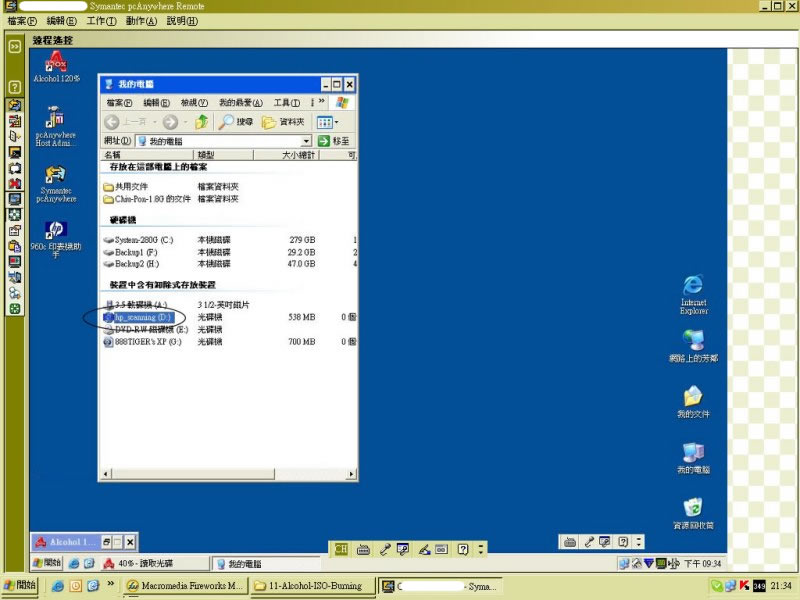Click the 搜尋 search icon in explorer toolbar

[x=236, y=121]
